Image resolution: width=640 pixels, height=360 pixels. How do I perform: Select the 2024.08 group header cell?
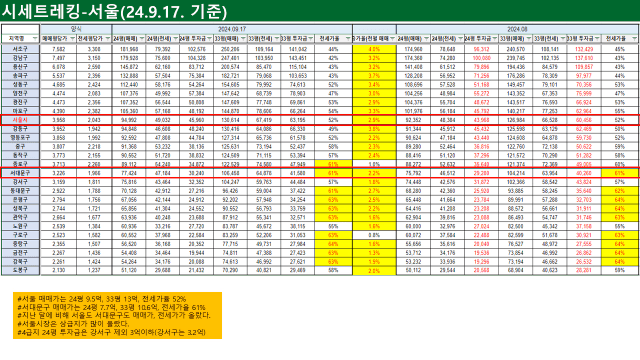coord(517,29)
